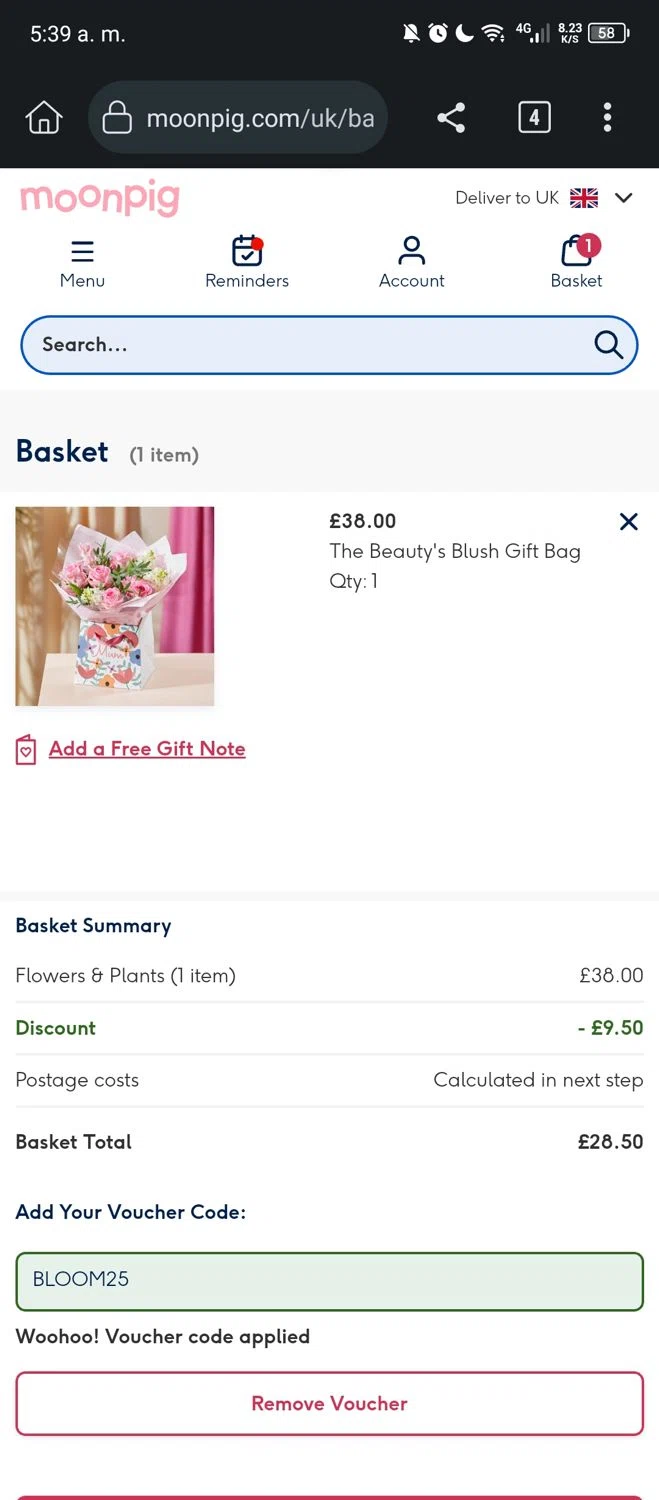Tap the share icon in browser bar

[x=451, y=118]
